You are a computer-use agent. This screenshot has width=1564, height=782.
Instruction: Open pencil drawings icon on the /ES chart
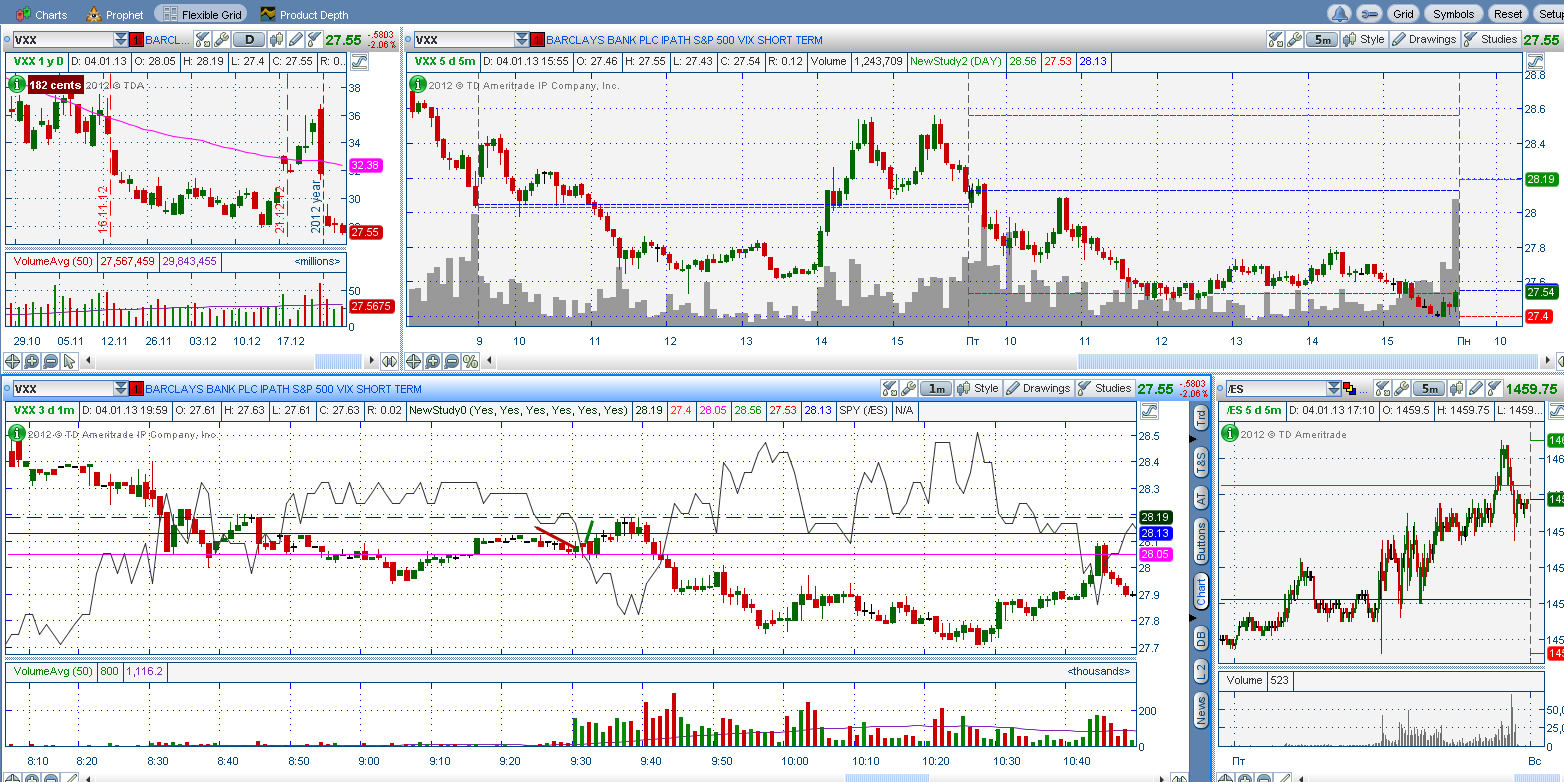(1476, 389)
